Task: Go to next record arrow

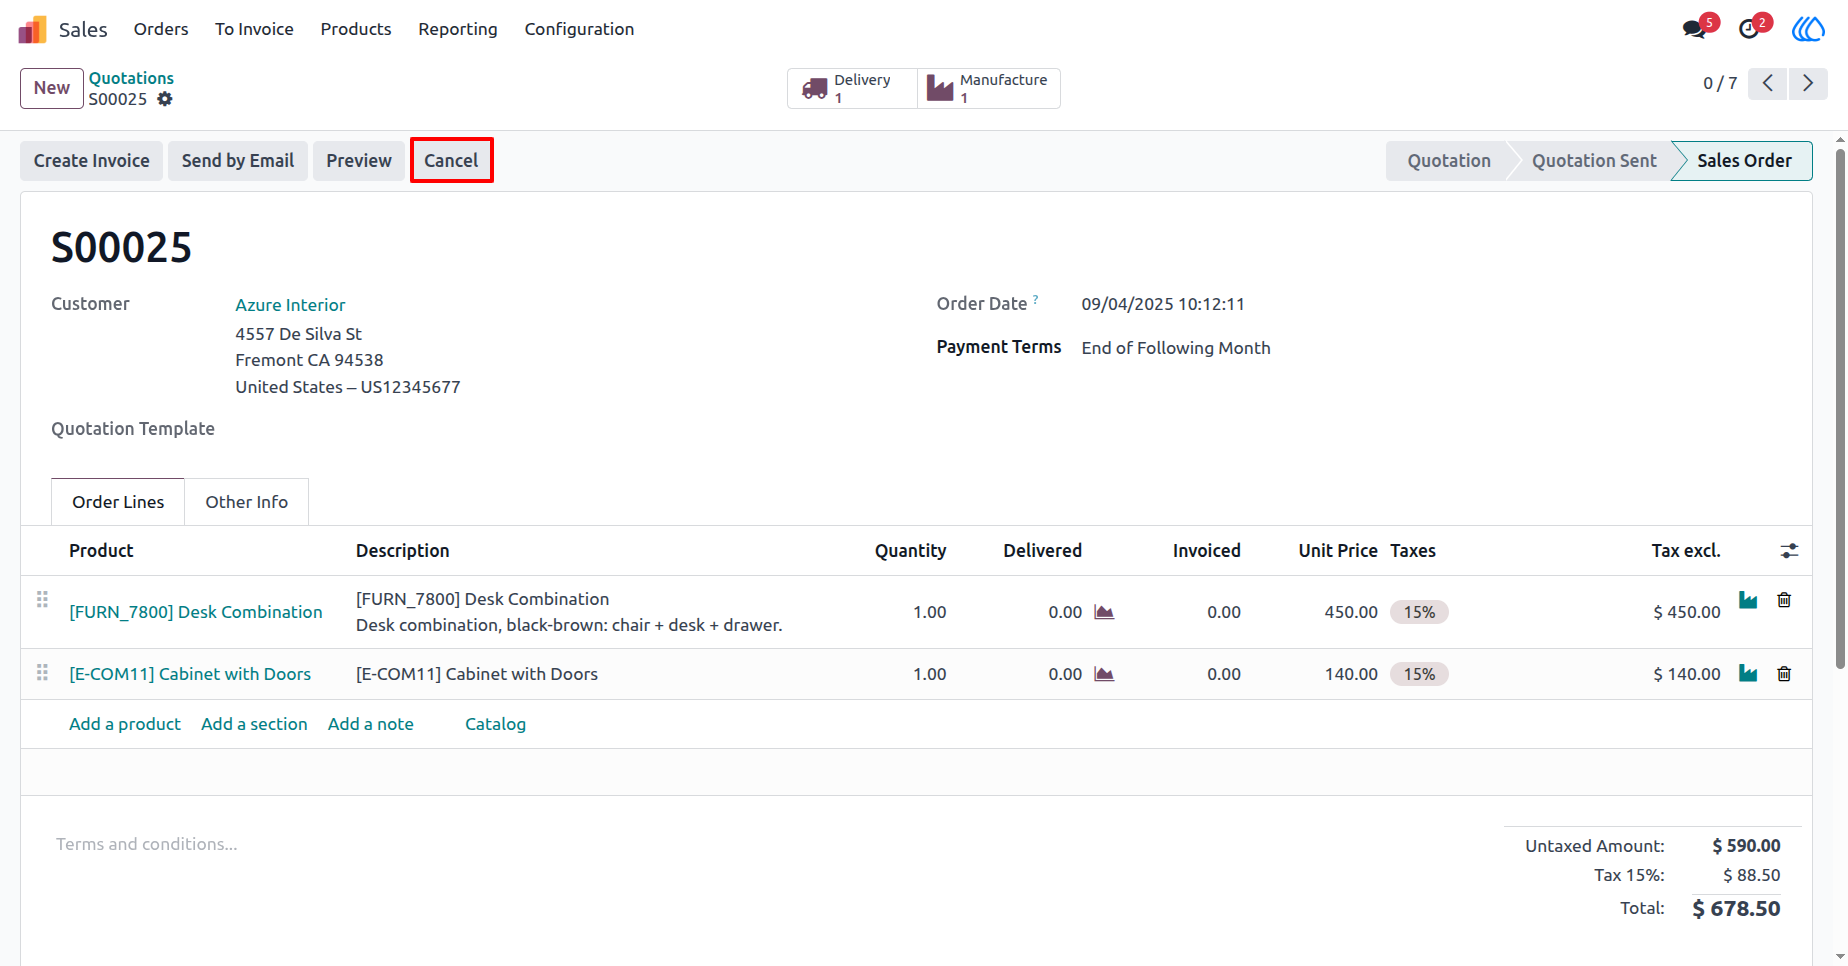Action: pyautogui.click(x=1808, y=83)
